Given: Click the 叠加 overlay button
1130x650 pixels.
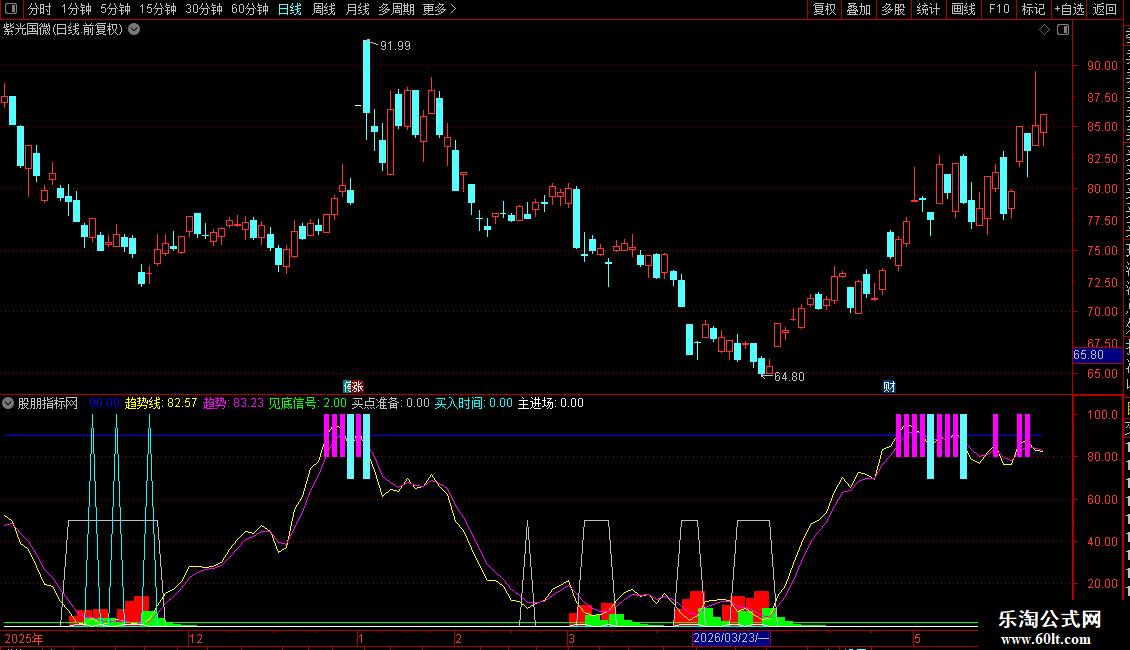Looking at the screenshot, I should pos(858,9).
